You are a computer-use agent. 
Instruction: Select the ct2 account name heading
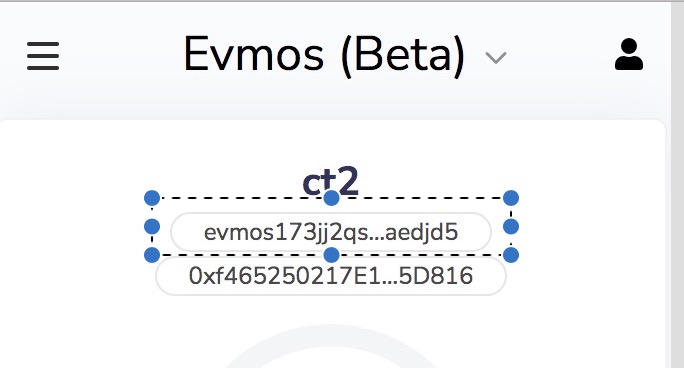coord(331,181)
